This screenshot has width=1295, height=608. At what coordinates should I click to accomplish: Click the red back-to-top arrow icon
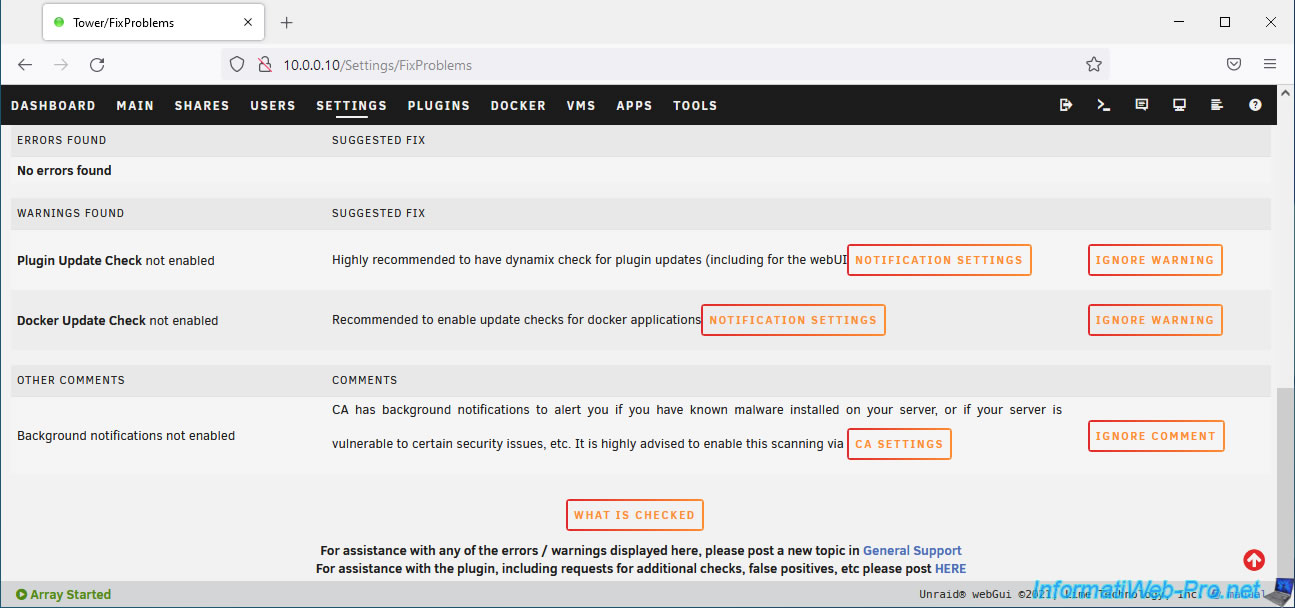pyautogui.click(x=1254, y=560)
